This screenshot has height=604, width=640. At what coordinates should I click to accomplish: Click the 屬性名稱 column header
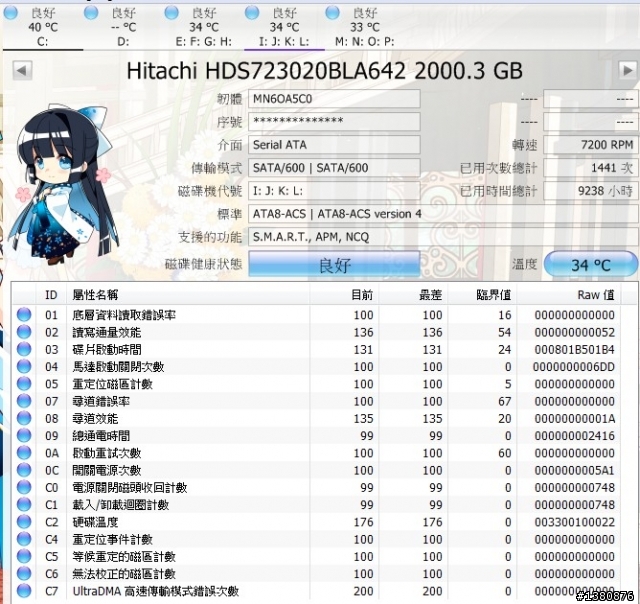(x=188, y=295)
